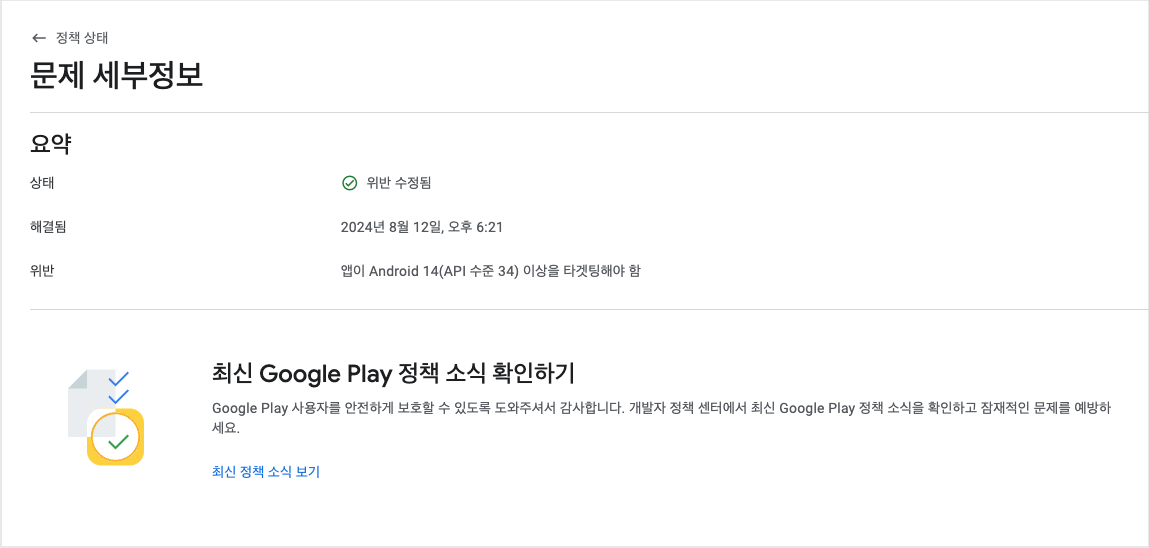The width and height of the screenshot is (1149, 548).
Task: Click the back arrow next to 정책 상태
Action: [x=39, y=38]
